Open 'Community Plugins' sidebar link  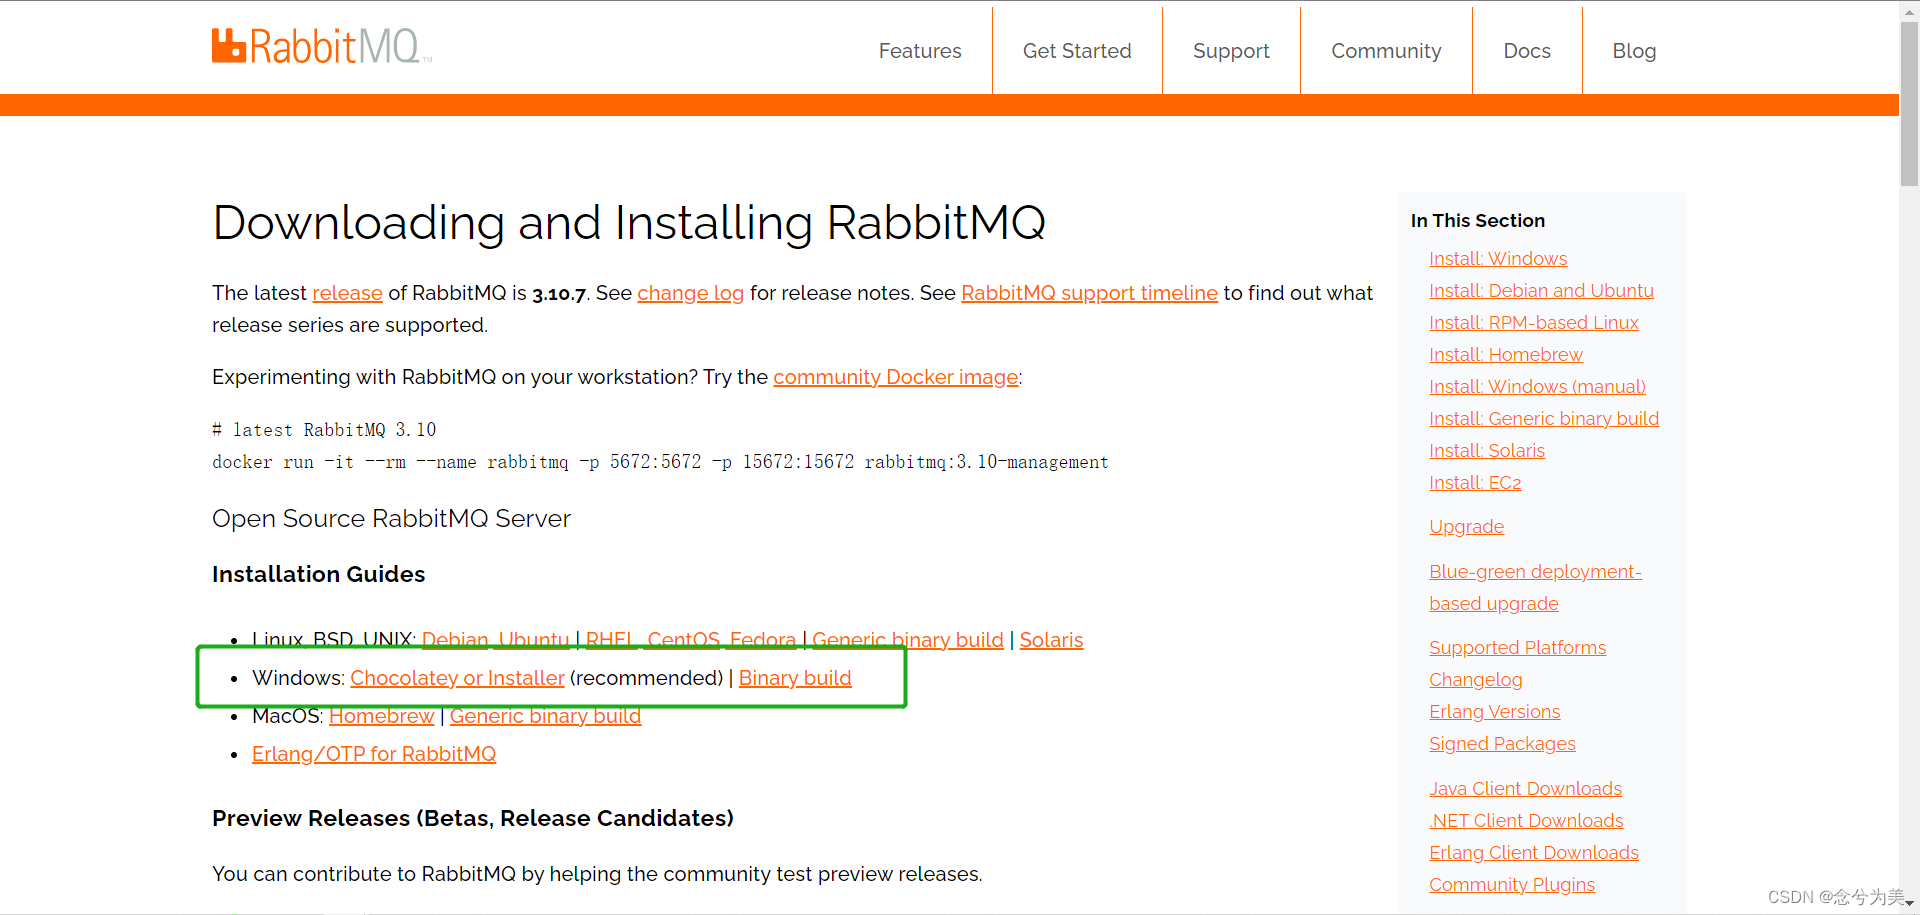(x=1512, y=885)
